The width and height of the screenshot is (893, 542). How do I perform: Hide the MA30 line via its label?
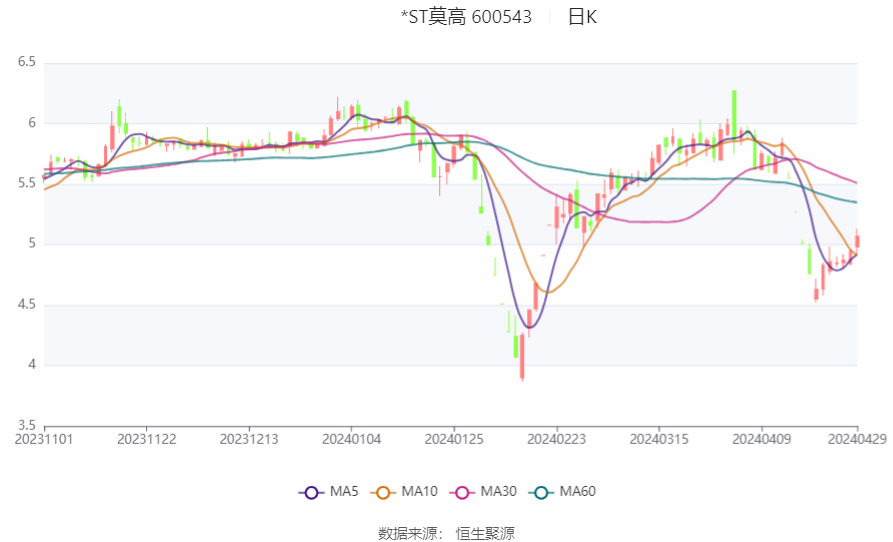click(x=498, y=491)
